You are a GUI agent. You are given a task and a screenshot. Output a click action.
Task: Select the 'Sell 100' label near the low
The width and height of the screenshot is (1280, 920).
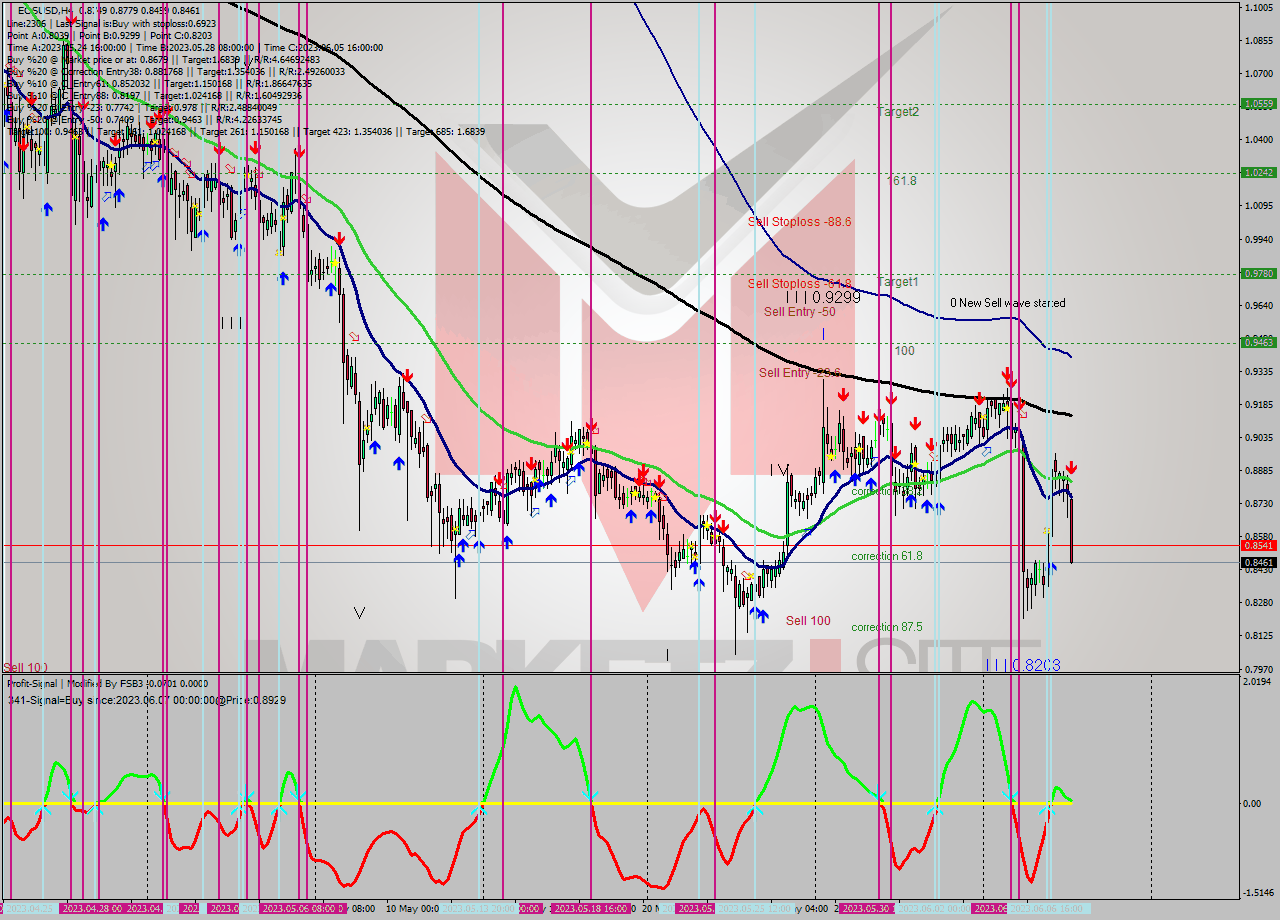(808, 621)
